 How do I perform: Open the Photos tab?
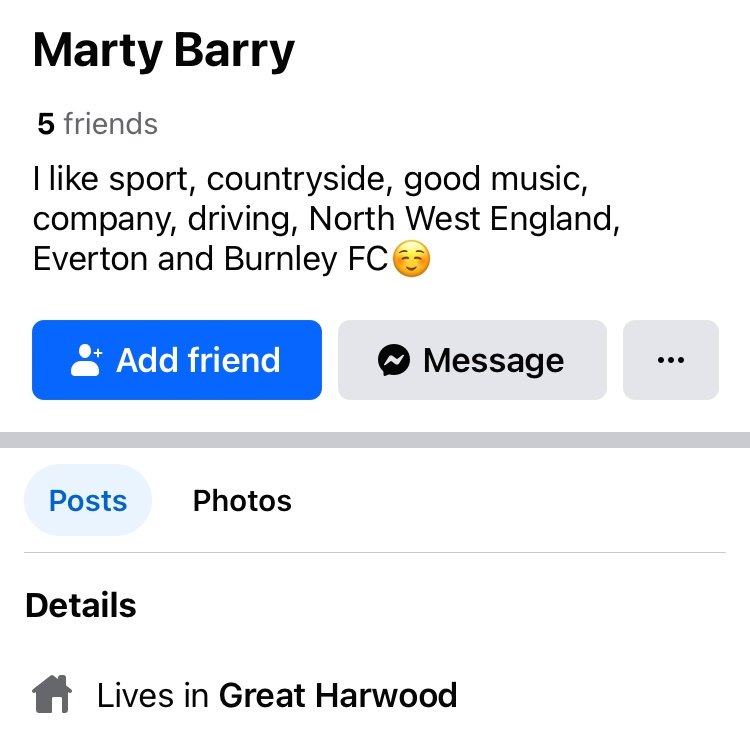(242, 500)
